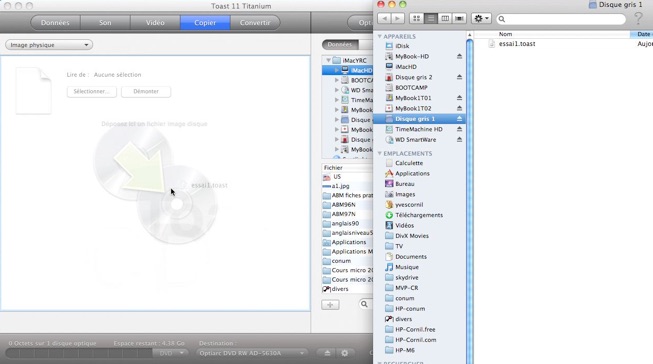Switch Finder to icon view
653x364 pixels.
click(x=416, y=19)
